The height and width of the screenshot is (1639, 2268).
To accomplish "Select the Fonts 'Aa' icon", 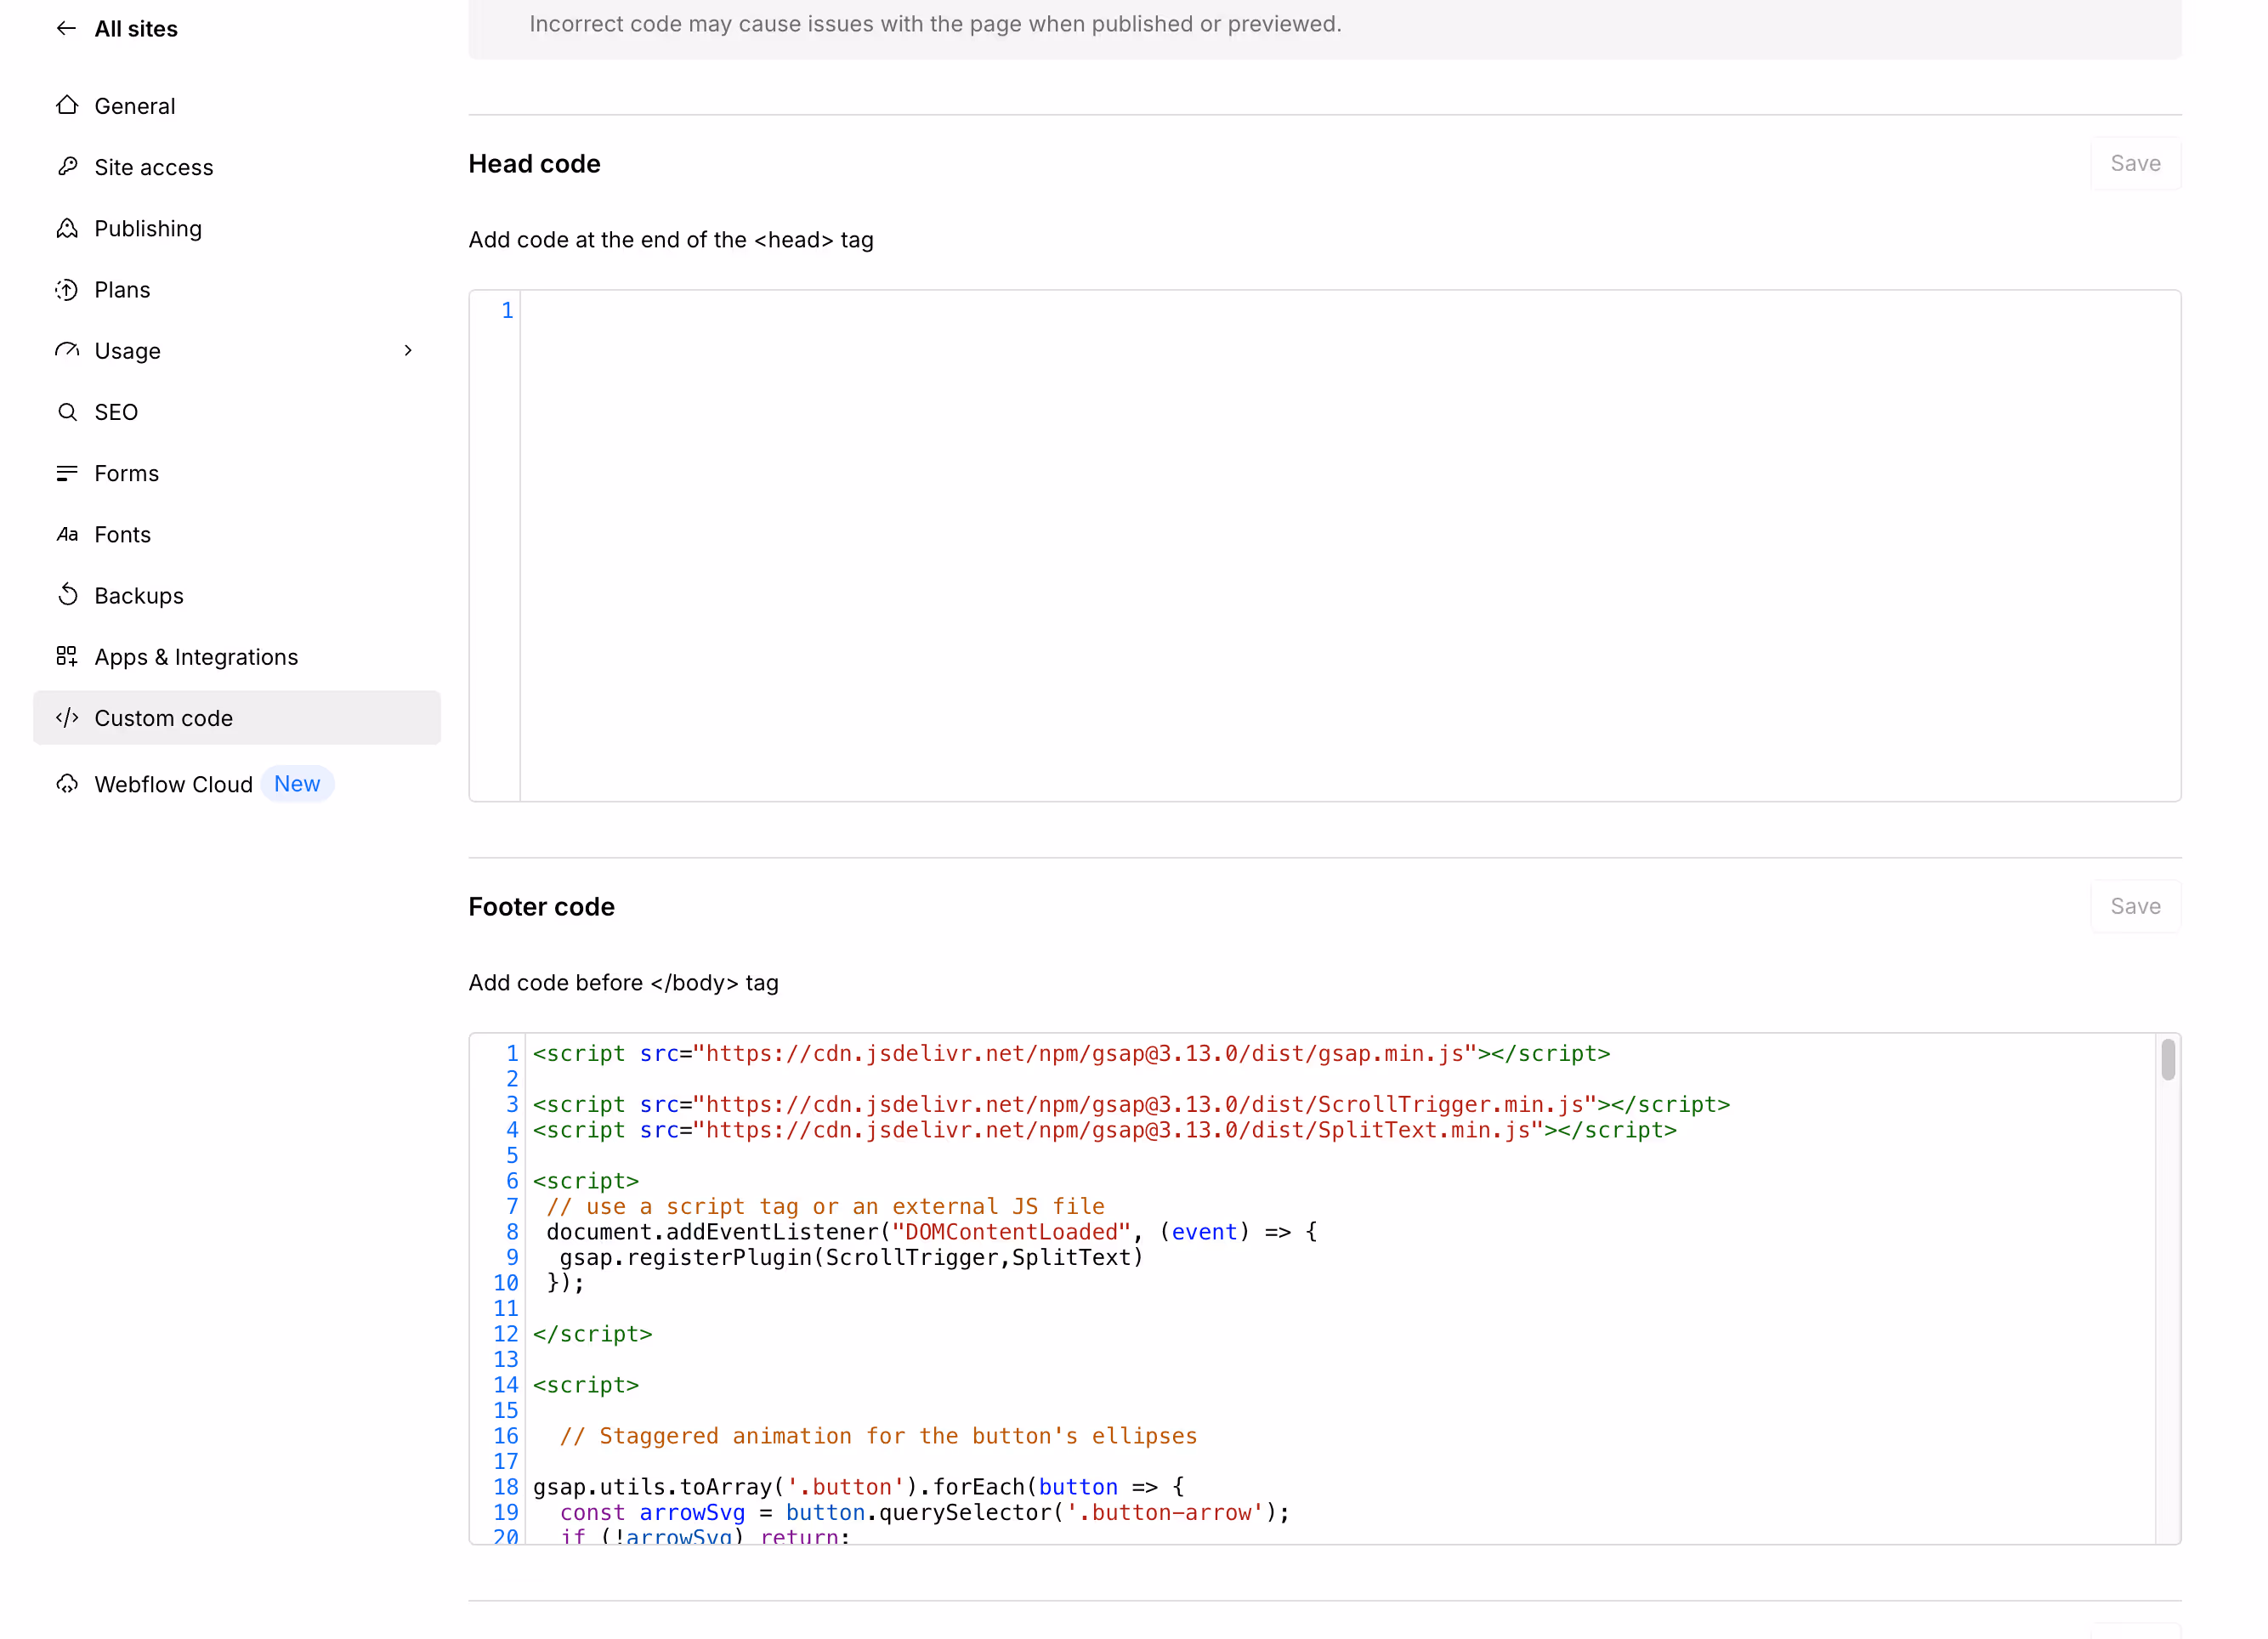I will (x=67, y=534).
